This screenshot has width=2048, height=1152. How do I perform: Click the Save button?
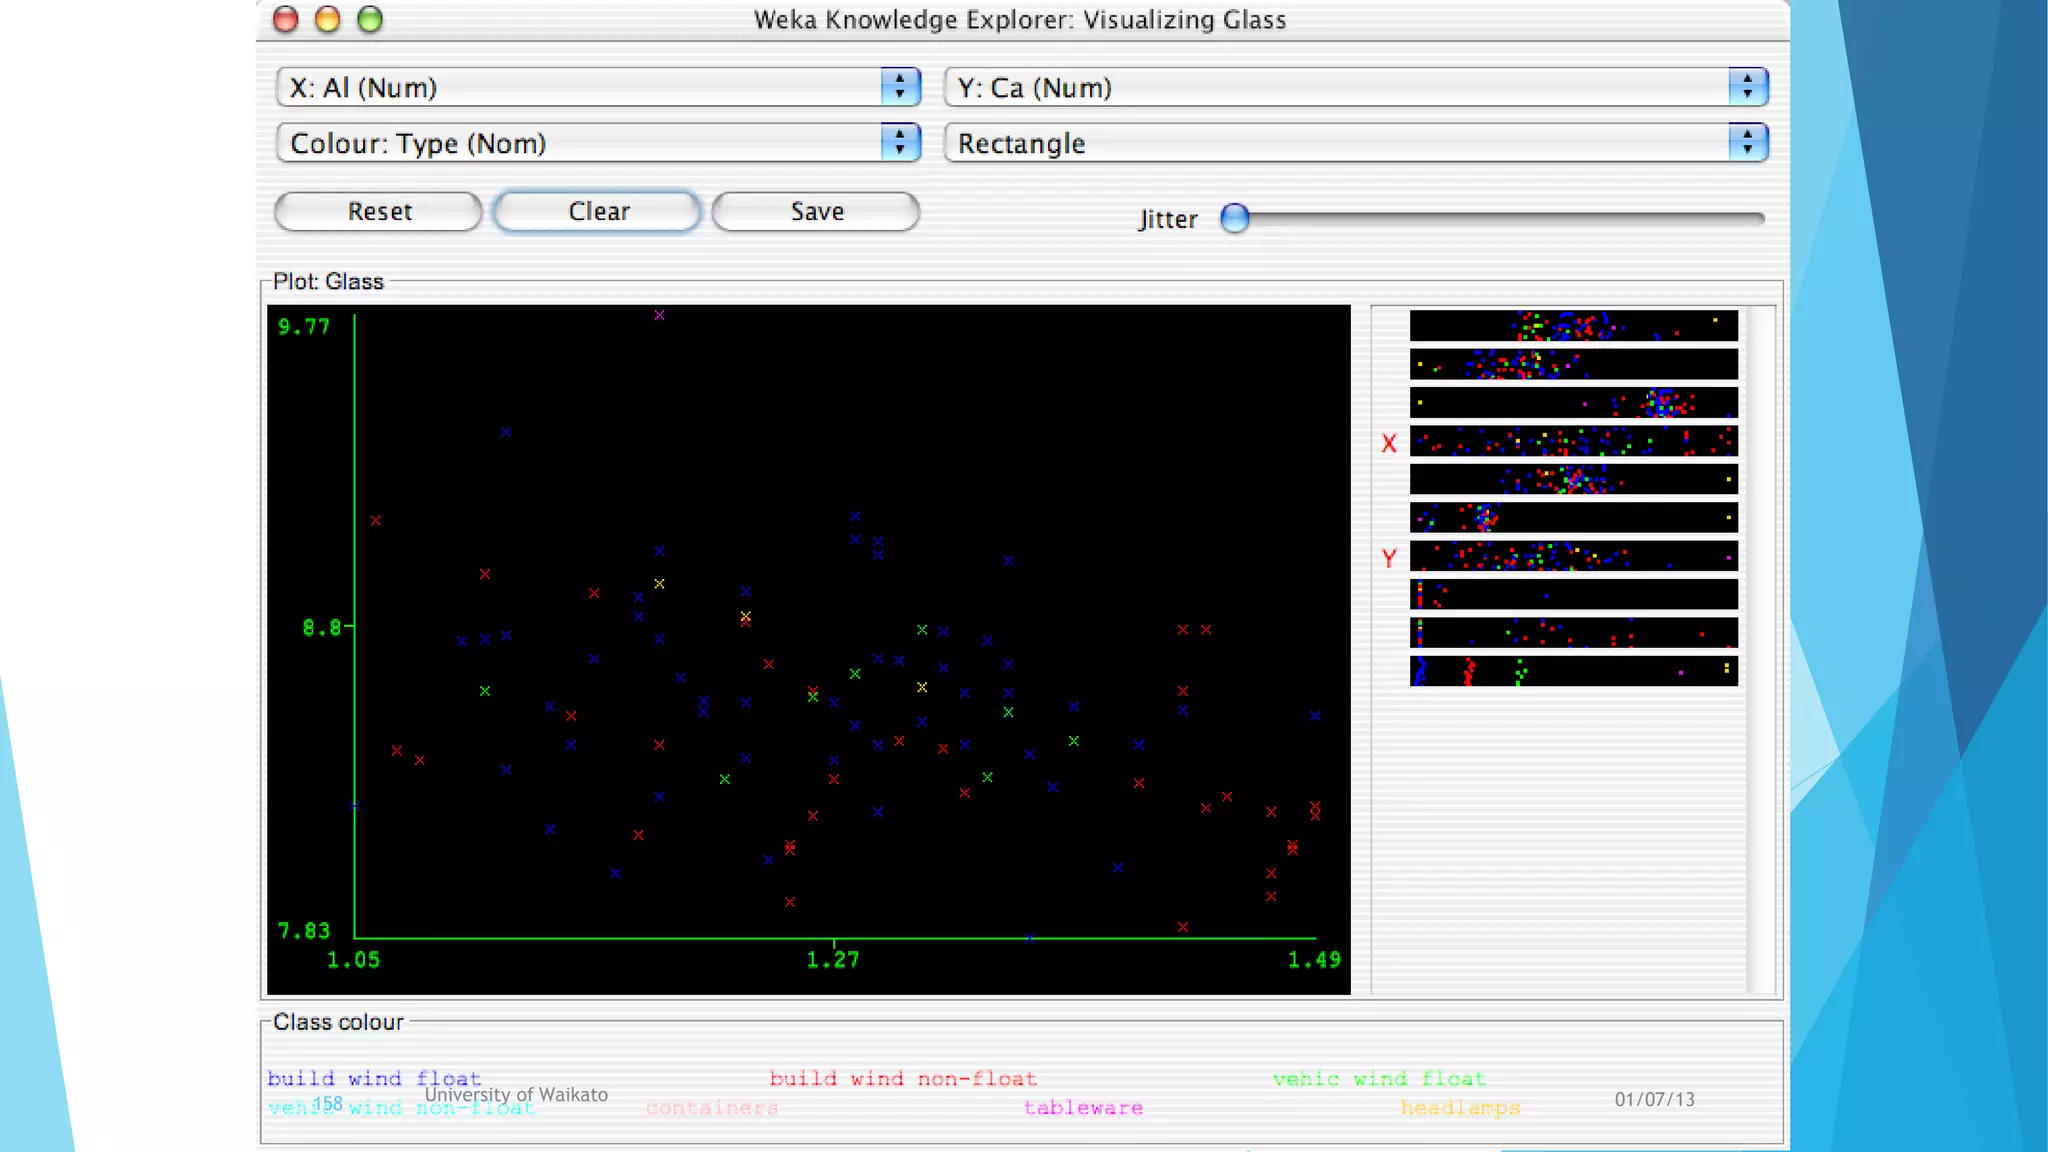[x=816, y=212]
